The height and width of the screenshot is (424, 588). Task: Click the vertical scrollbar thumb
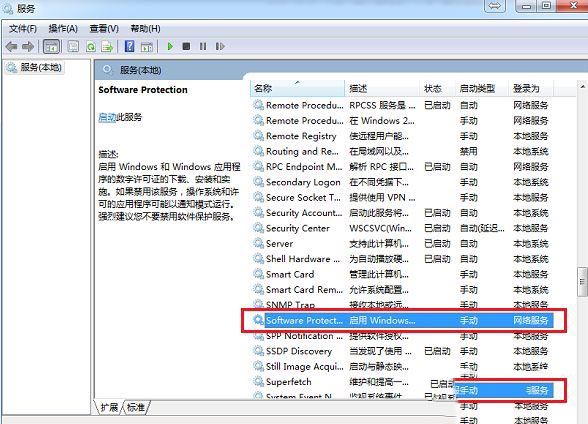[x=582, y=281]
